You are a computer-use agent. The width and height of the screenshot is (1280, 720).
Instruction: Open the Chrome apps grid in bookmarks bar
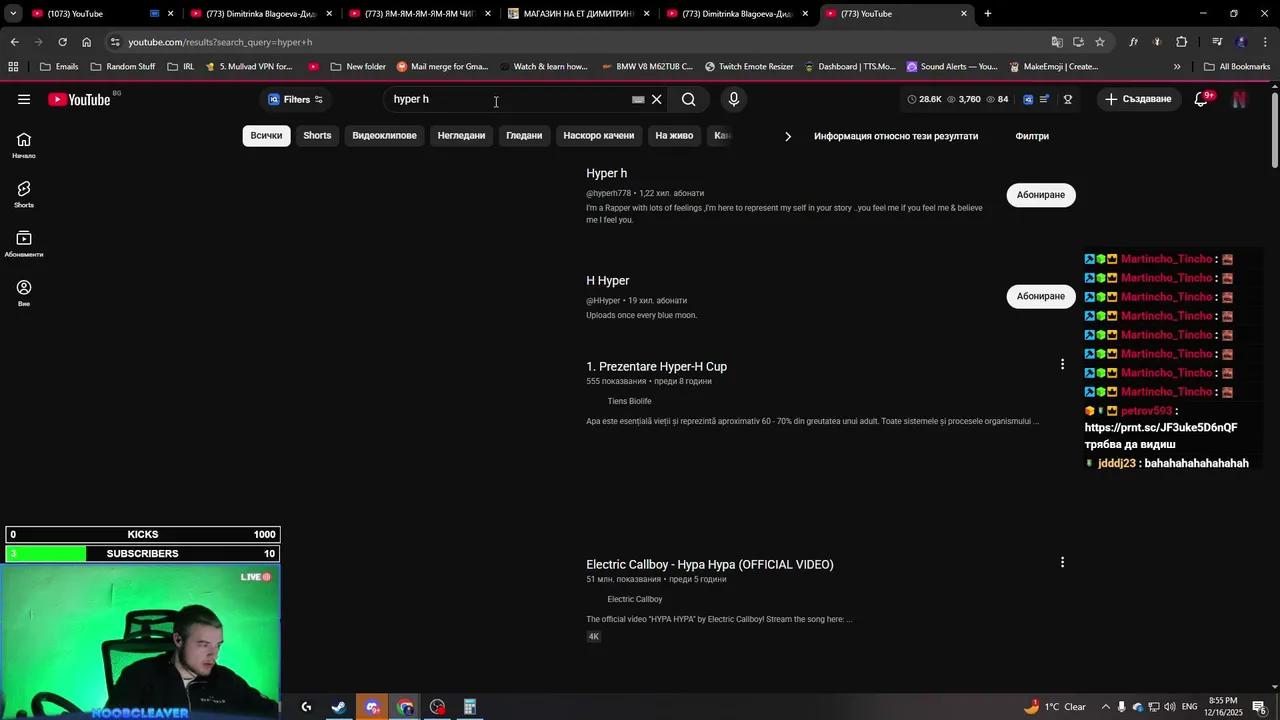point(13,67)
